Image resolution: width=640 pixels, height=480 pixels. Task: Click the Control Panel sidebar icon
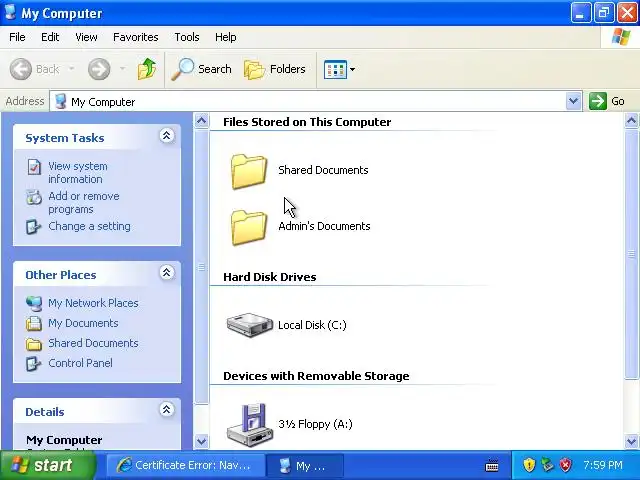coord(34,363)
